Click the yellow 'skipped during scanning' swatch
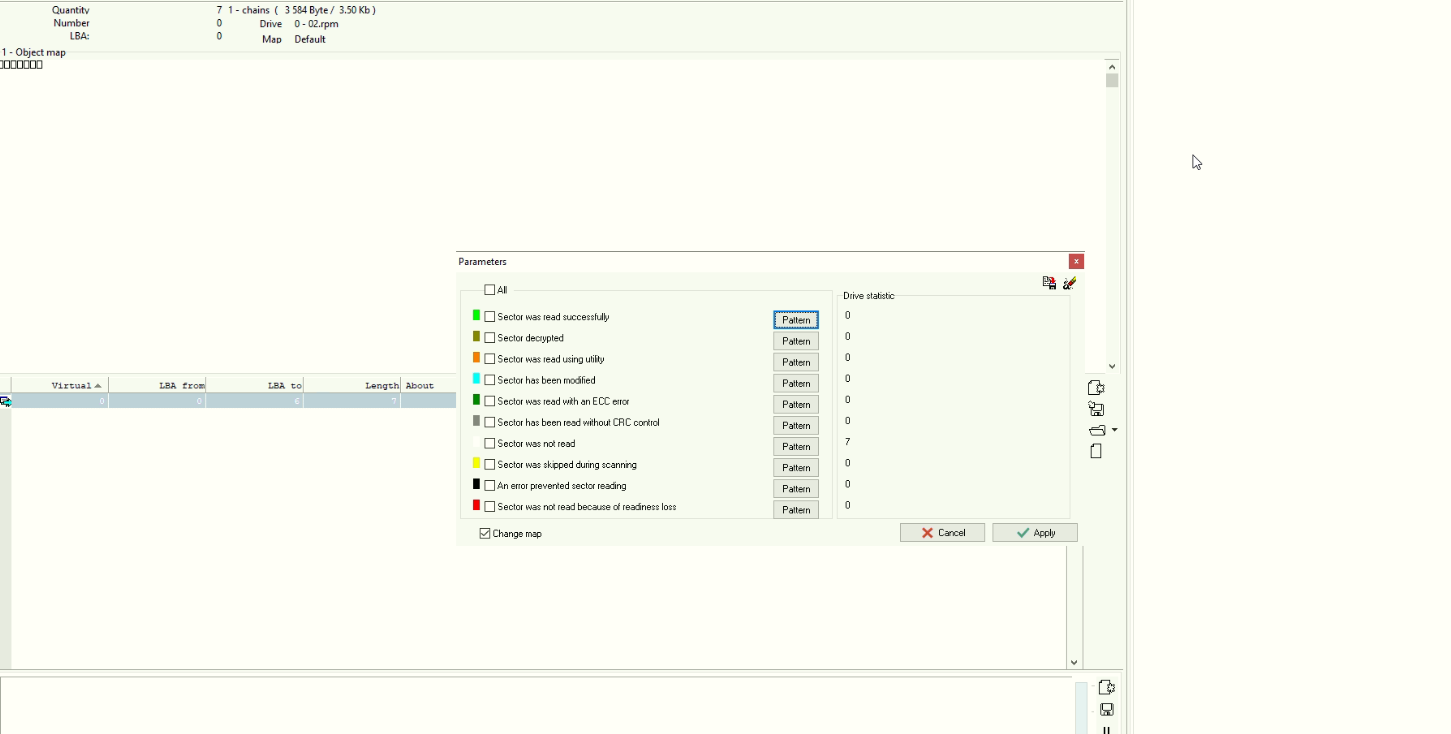The width and height of the screenshot is (1451, 734). [476, 463]
